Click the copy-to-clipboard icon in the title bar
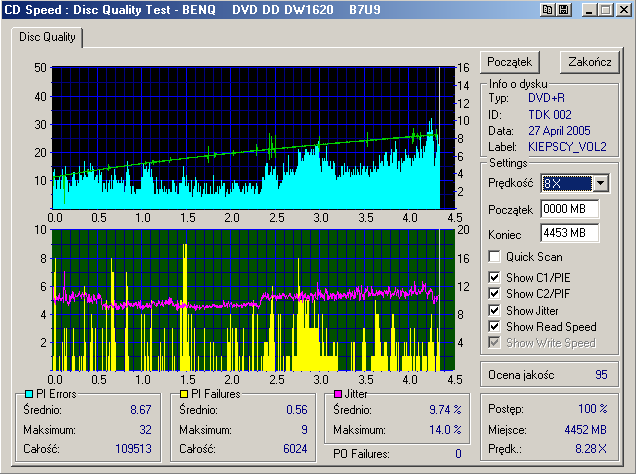 (548, 10)
